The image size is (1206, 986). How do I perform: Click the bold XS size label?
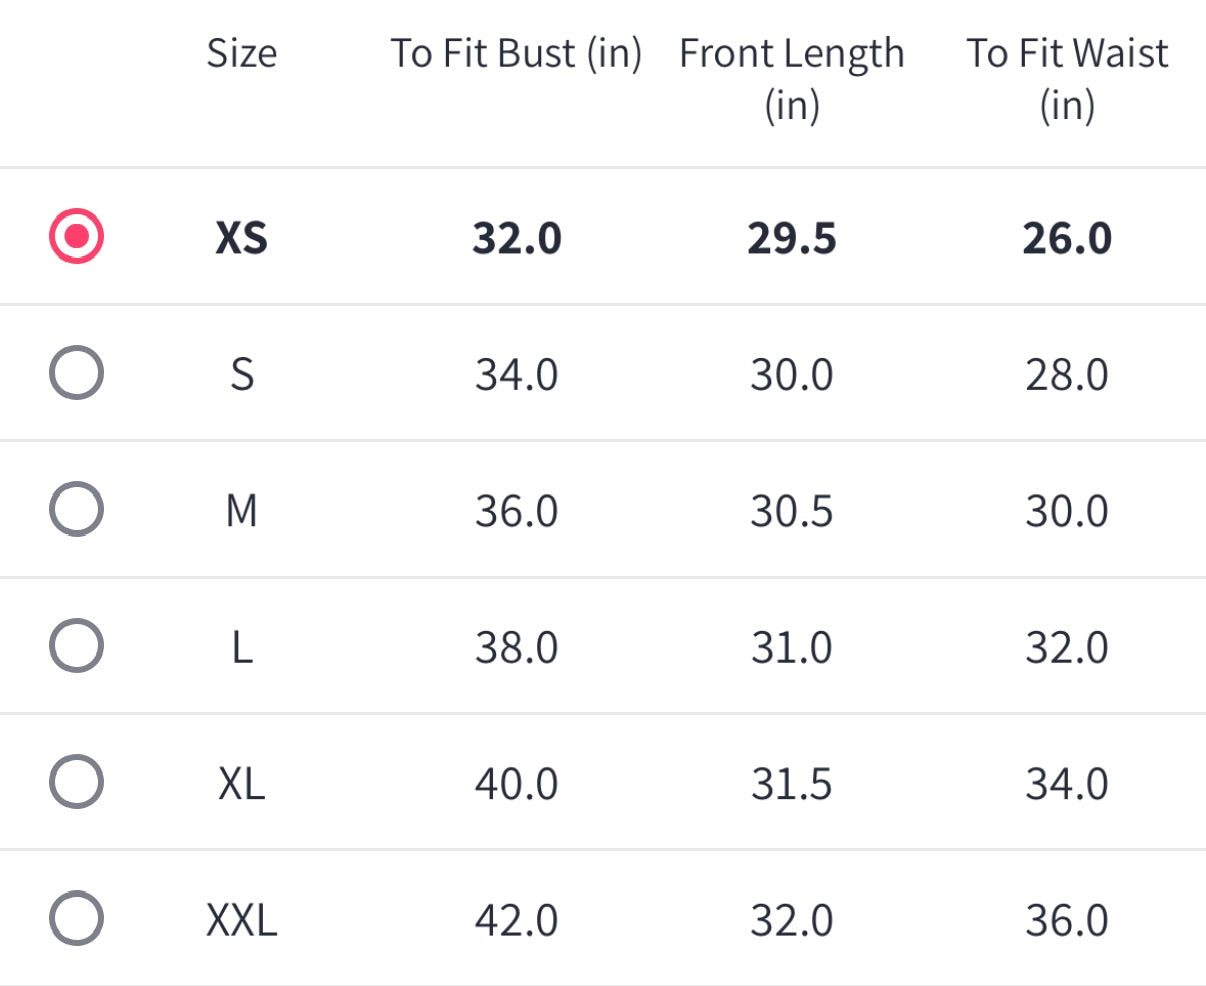(242, 238)
